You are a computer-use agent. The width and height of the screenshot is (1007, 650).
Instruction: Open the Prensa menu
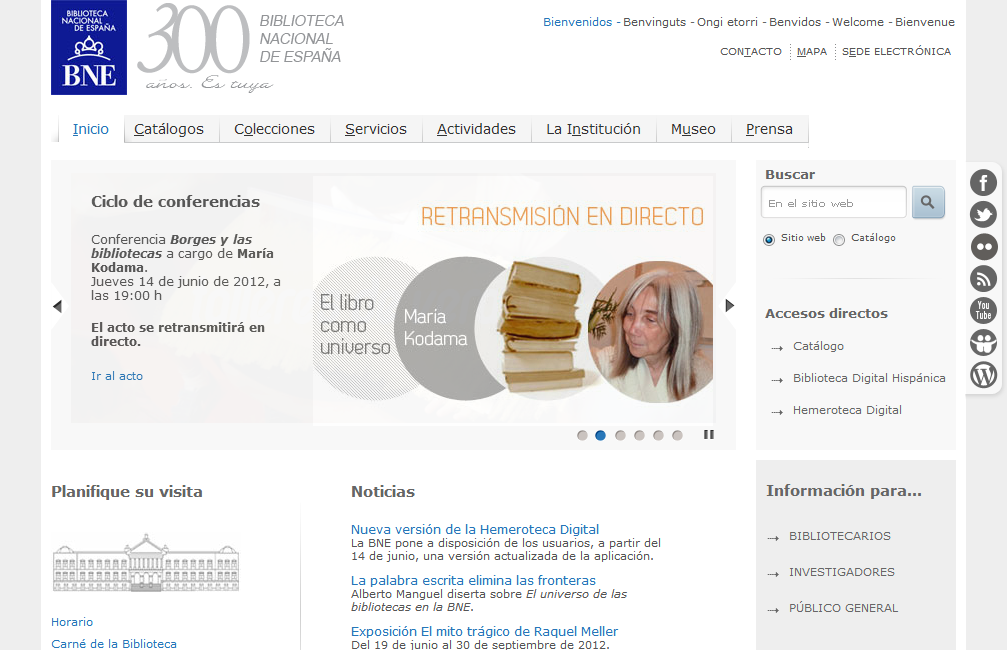[x=769, y=129]
